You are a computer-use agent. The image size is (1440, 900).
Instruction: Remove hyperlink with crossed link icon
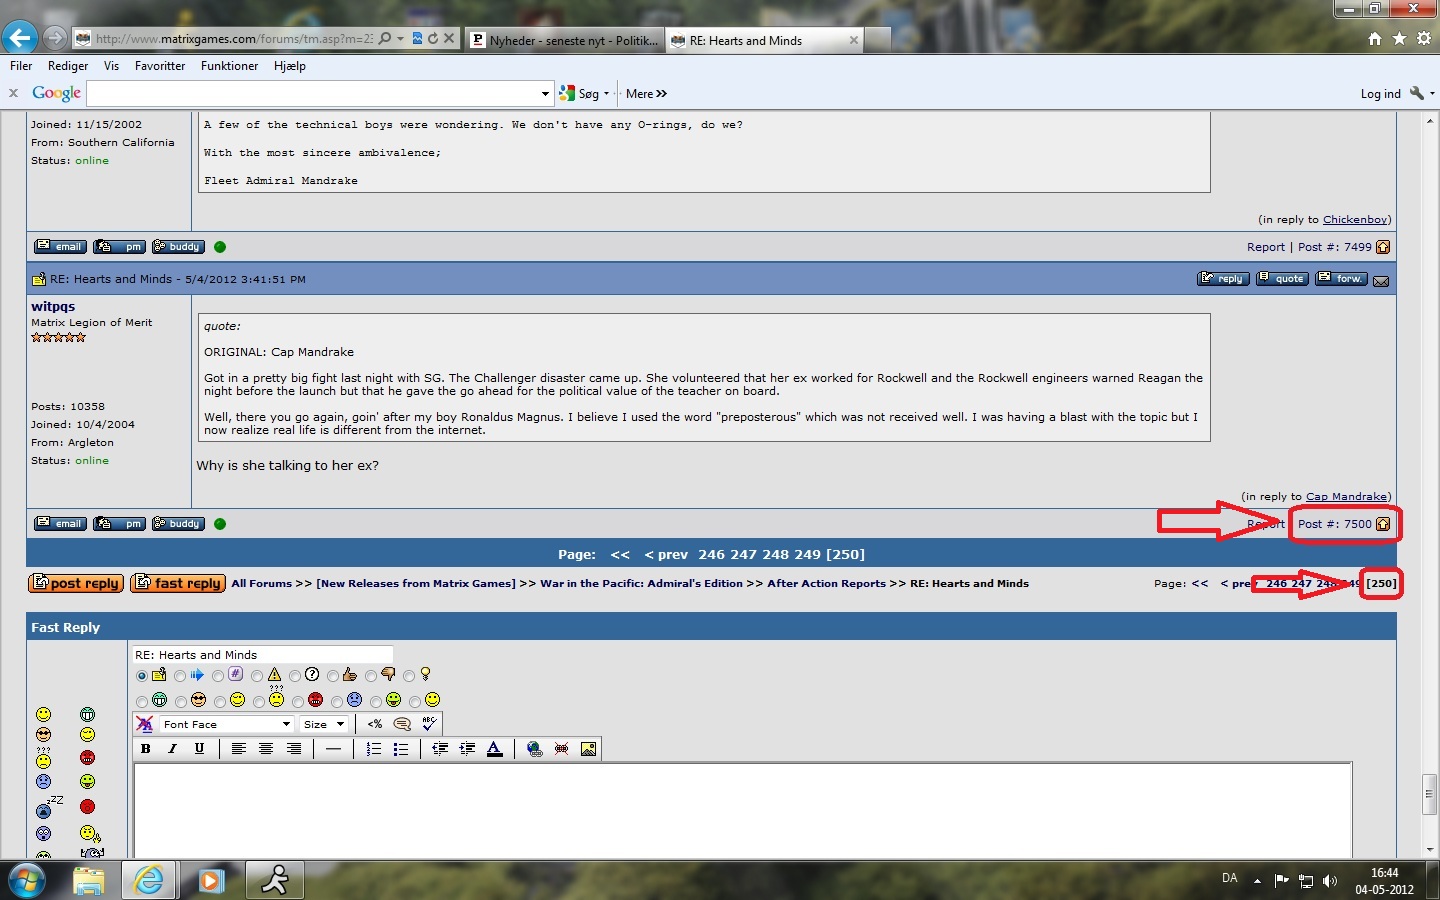(562, 748)
